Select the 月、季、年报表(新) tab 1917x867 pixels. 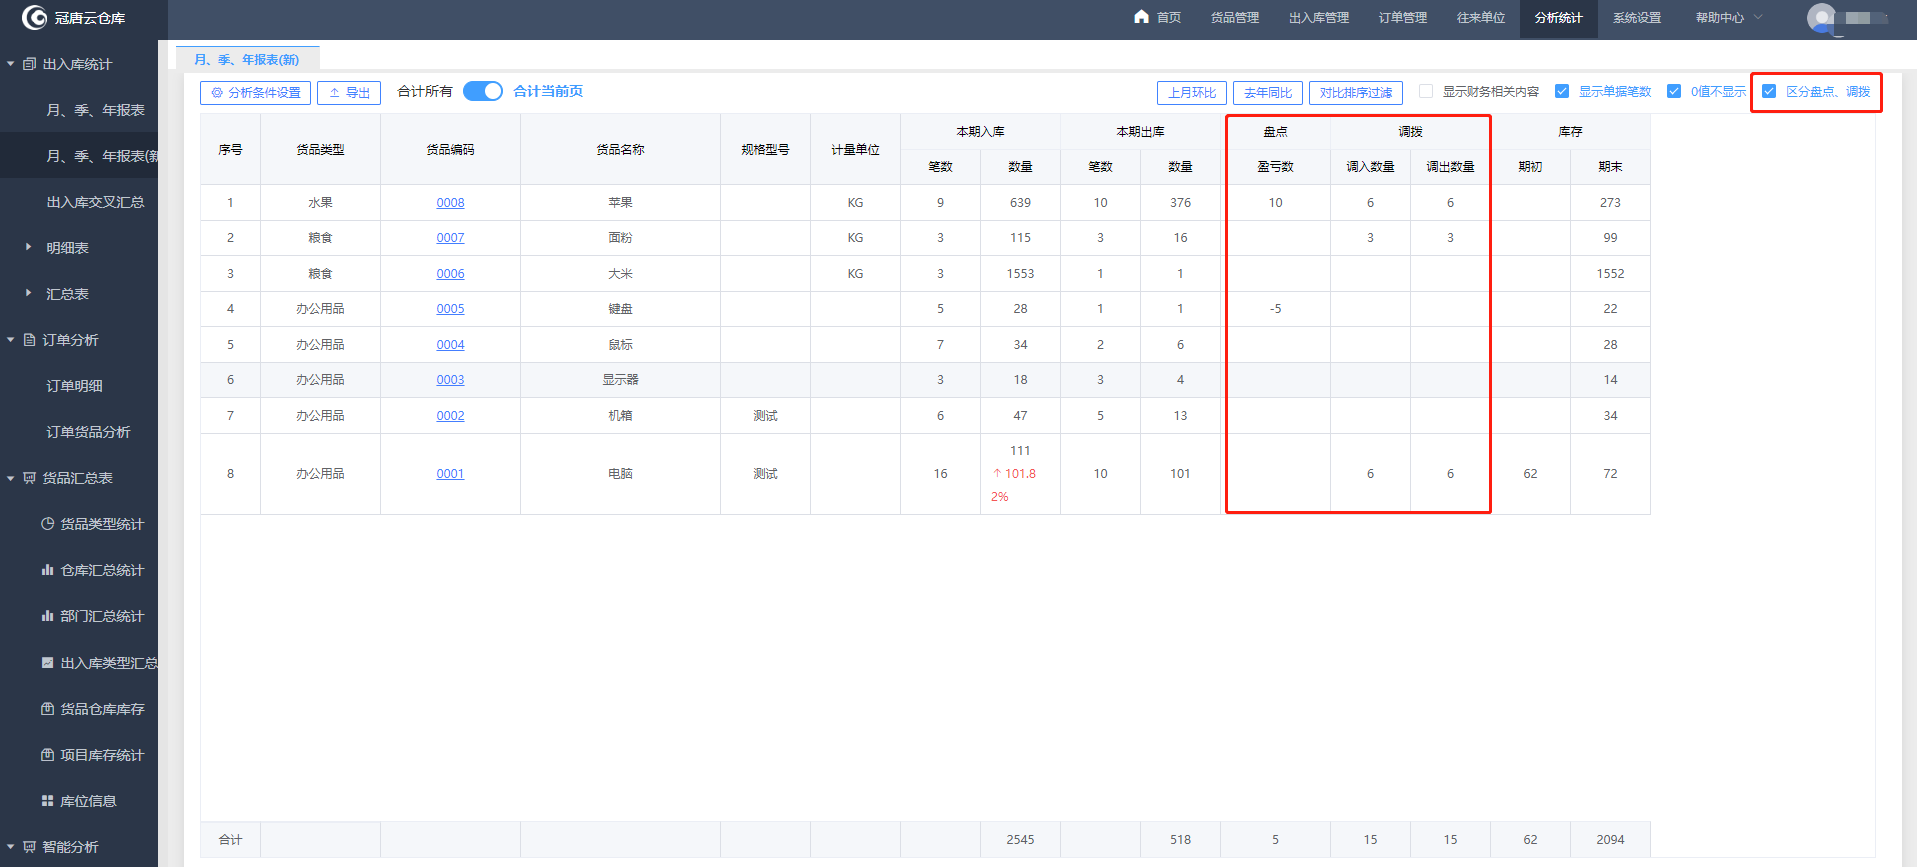[x=247, y=59]
